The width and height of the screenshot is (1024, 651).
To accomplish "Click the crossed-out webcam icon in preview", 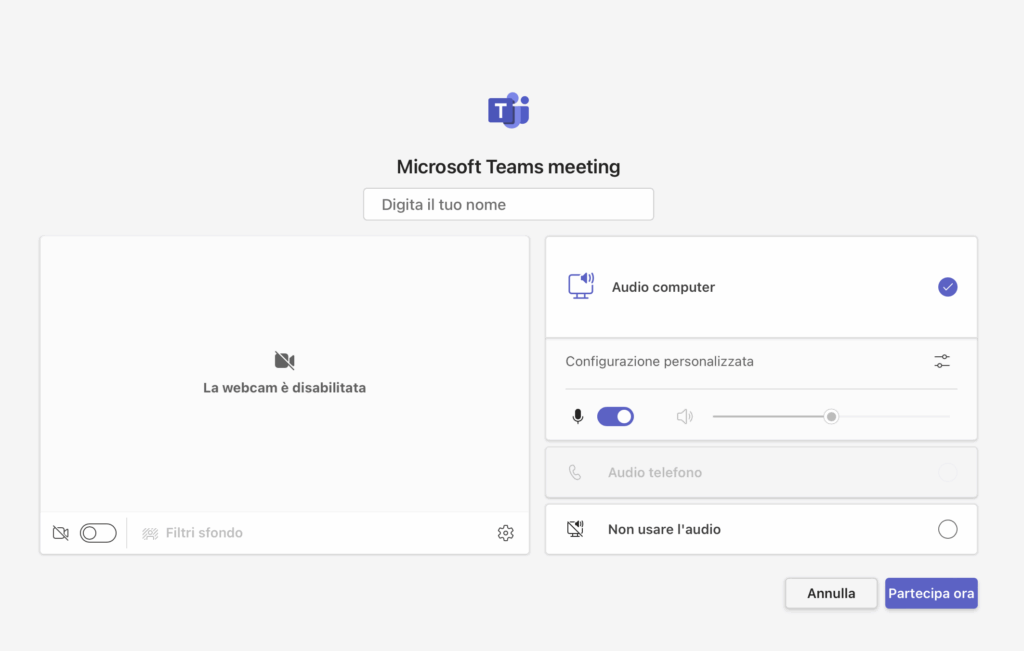I will [x=285, y=360].
